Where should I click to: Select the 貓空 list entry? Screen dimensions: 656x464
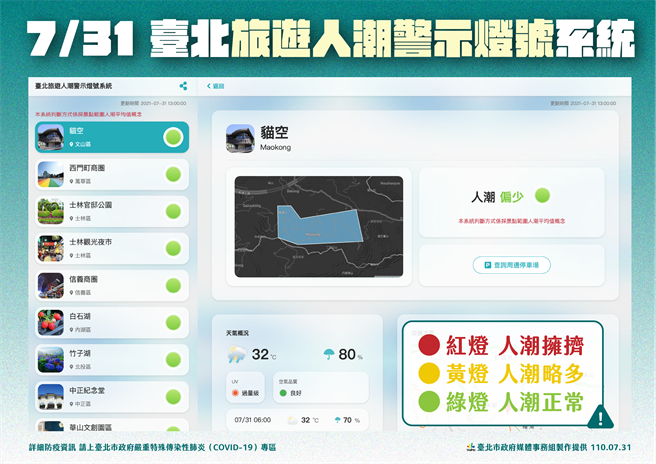(112, 137)
